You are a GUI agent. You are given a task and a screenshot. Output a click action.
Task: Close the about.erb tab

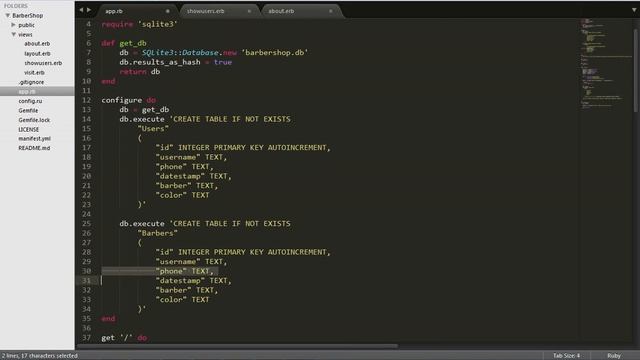click(x=330, y=11)
